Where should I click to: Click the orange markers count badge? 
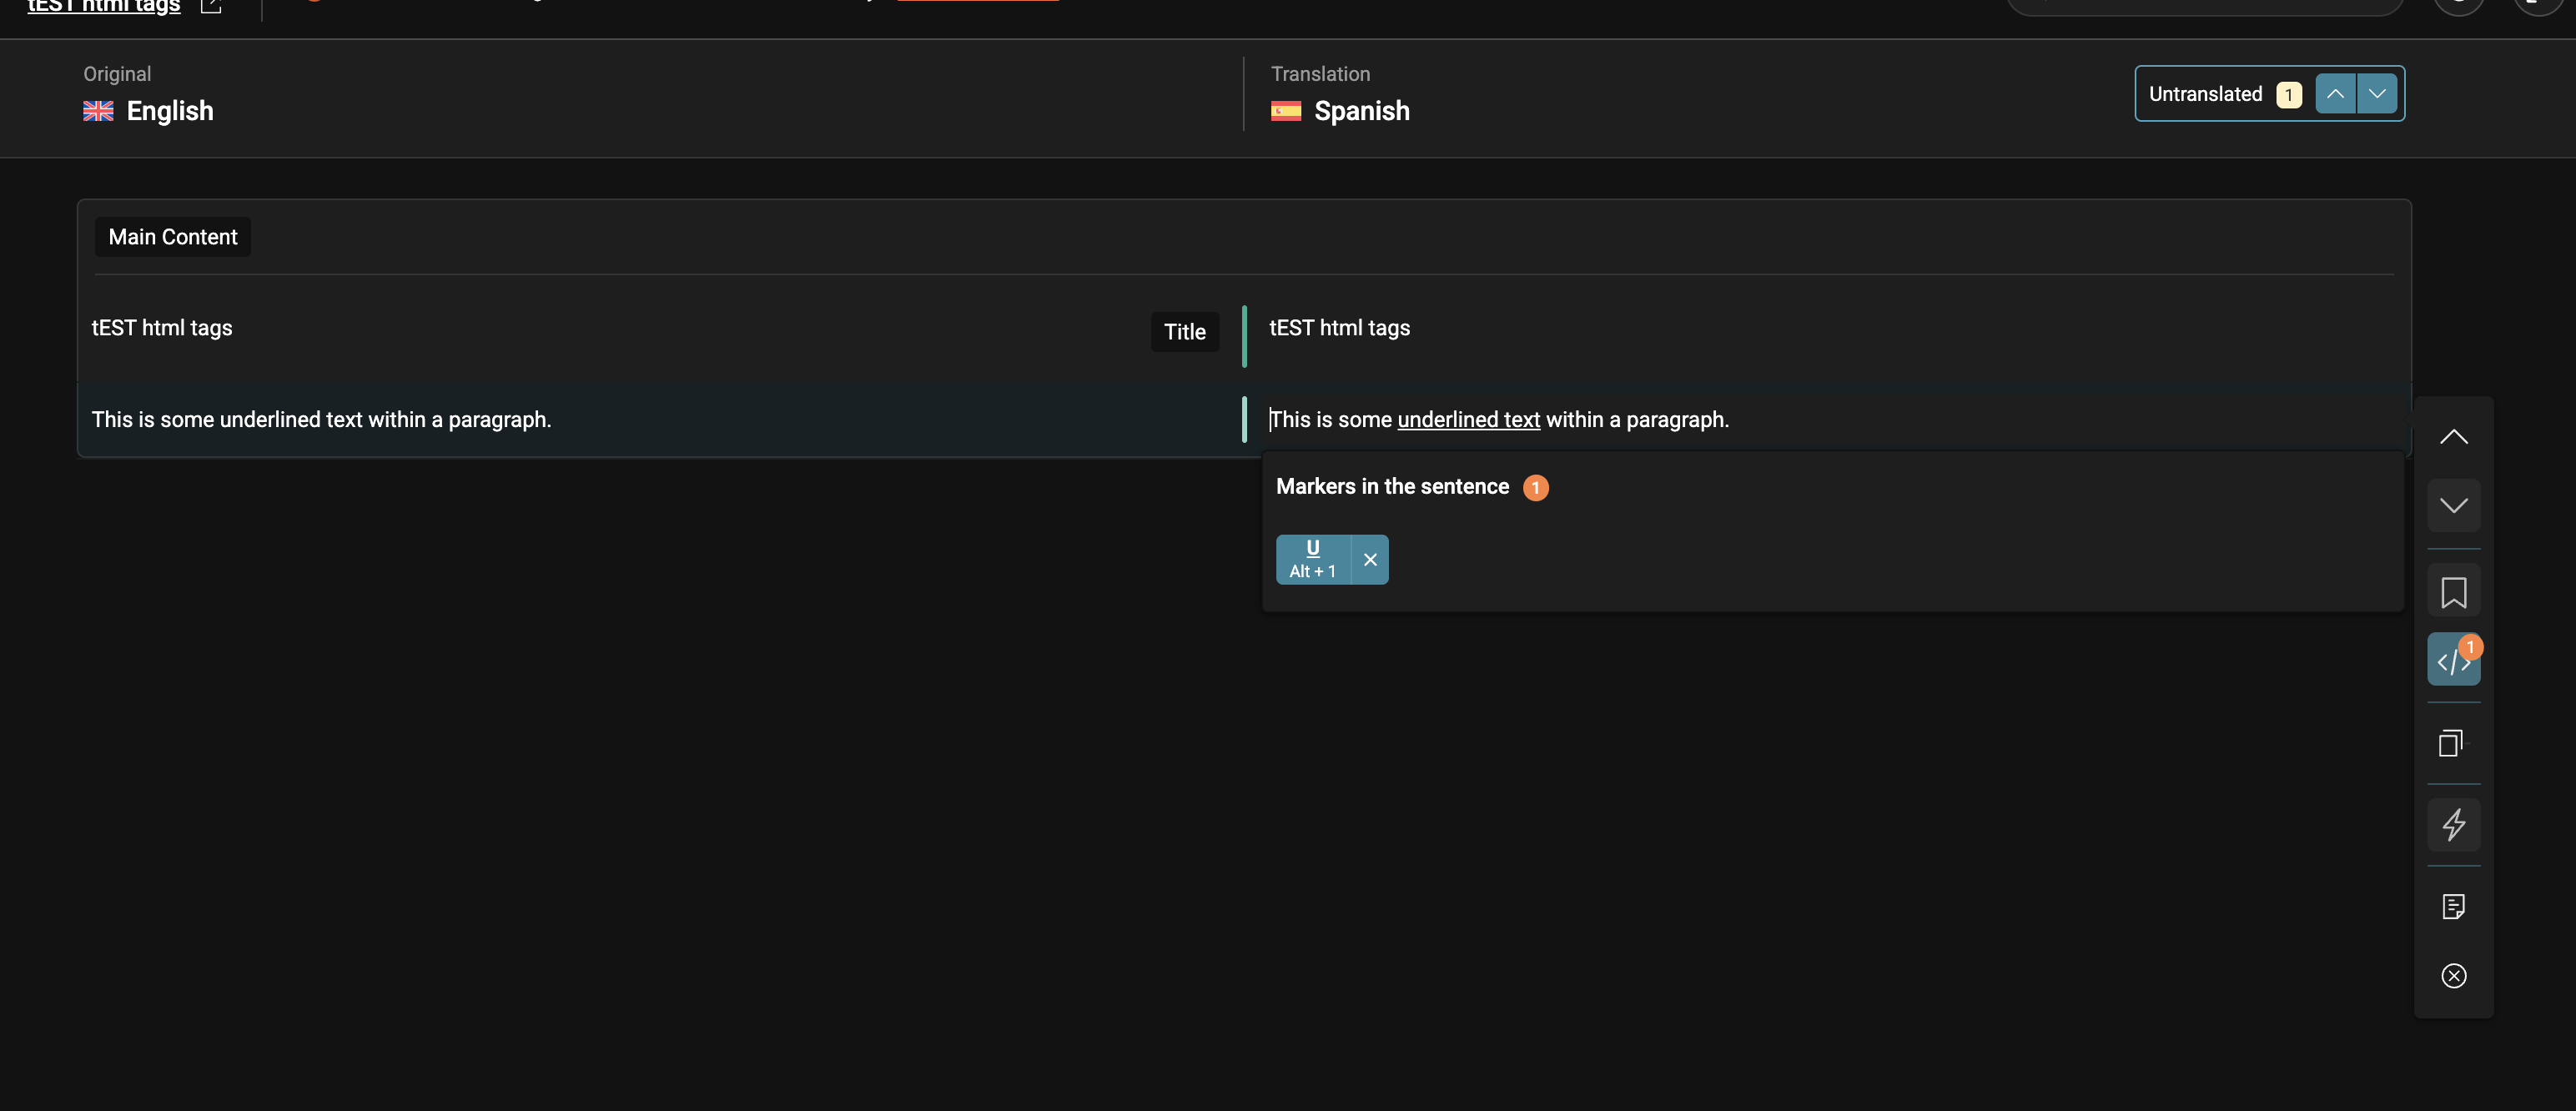1535,488
